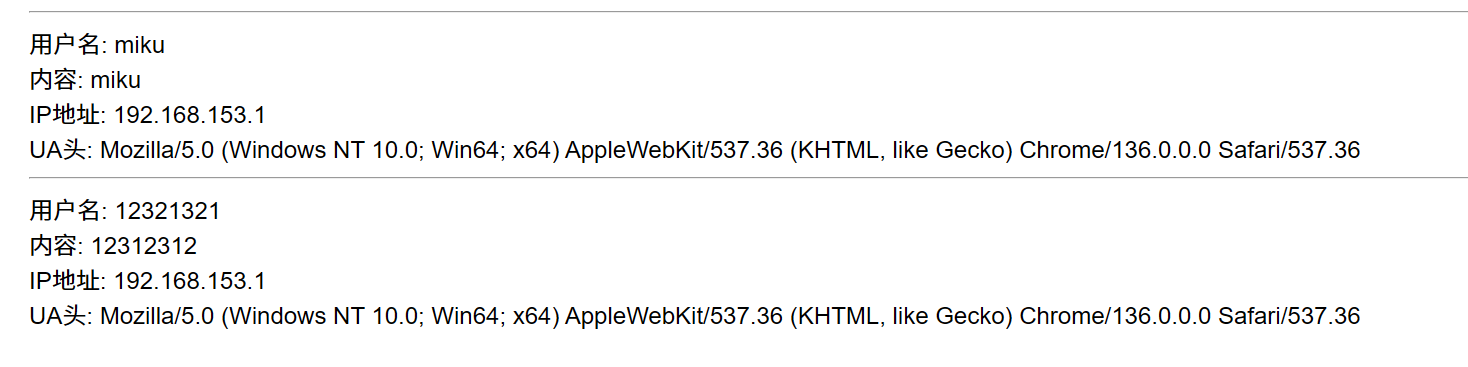The height and width of the screenshot is (367, 1468).
Task: Click the first UA头 label
Action: point(62,150)
